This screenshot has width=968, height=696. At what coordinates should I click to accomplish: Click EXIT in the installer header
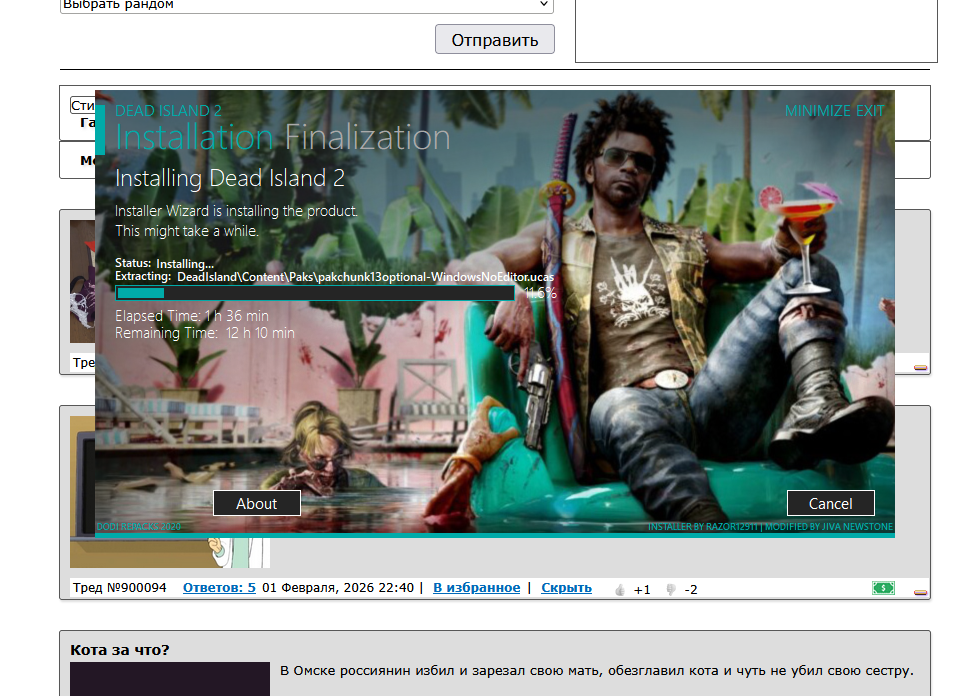click(870, 111)
